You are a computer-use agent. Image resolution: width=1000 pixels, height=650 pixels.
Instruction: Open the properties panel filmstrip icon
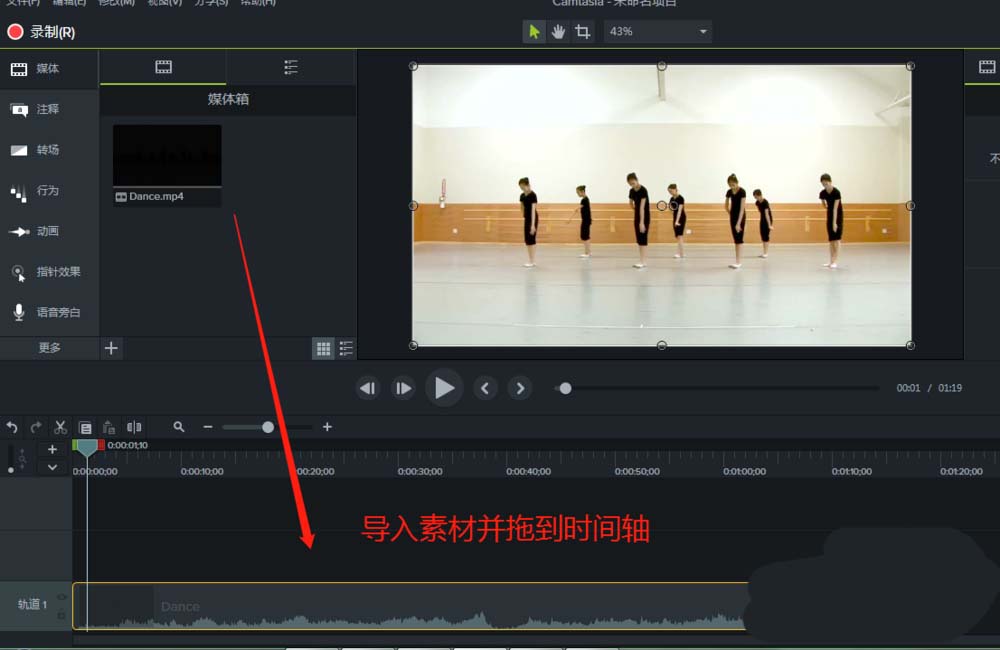point(987,67)
